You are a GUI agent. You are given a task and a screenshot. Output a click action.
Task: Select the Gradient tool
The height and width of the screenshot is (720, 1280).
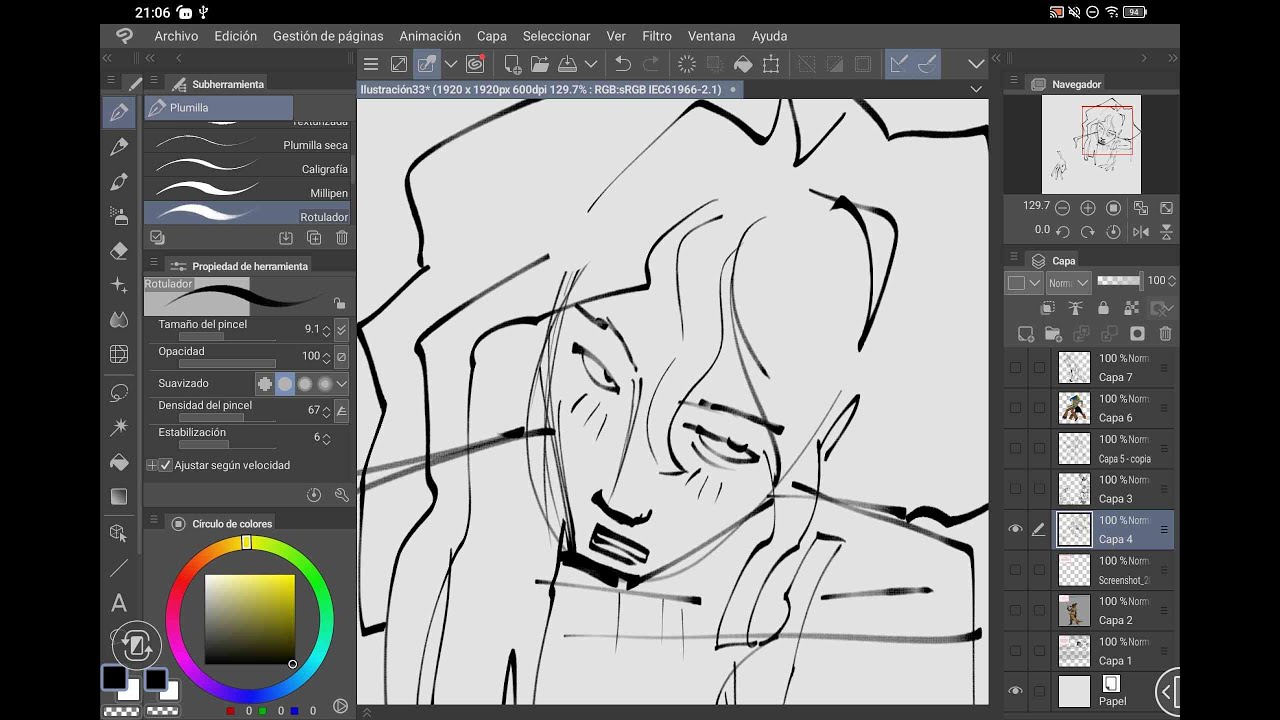119,497
